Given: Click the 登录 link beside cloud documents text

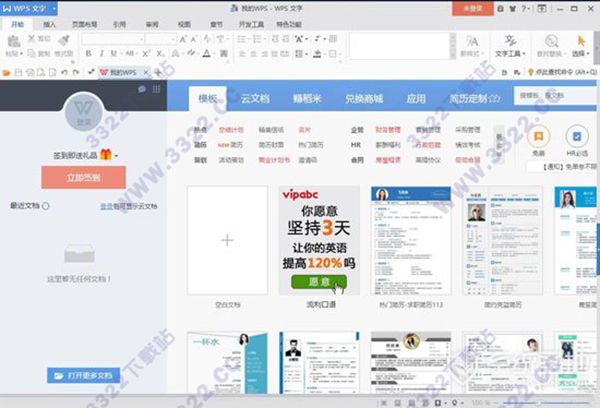Looking at the screenshot, I should tap(106, 206).
